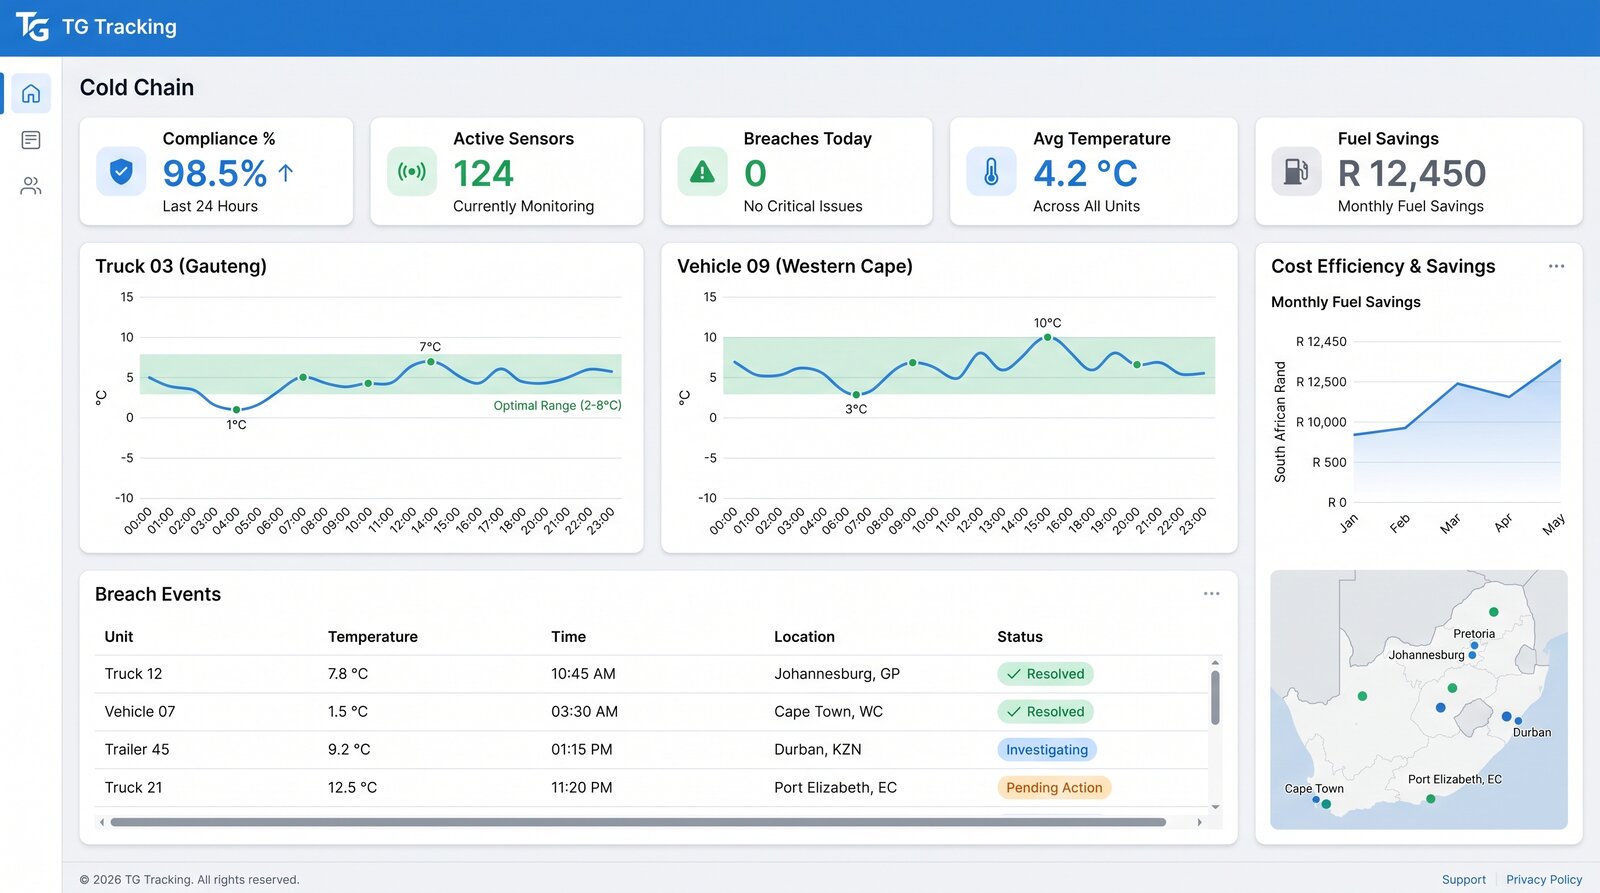Select the 10°C peak on Vehicle 09 chart
Viewport: 1600px width, 893px height.
[1047, 337]
